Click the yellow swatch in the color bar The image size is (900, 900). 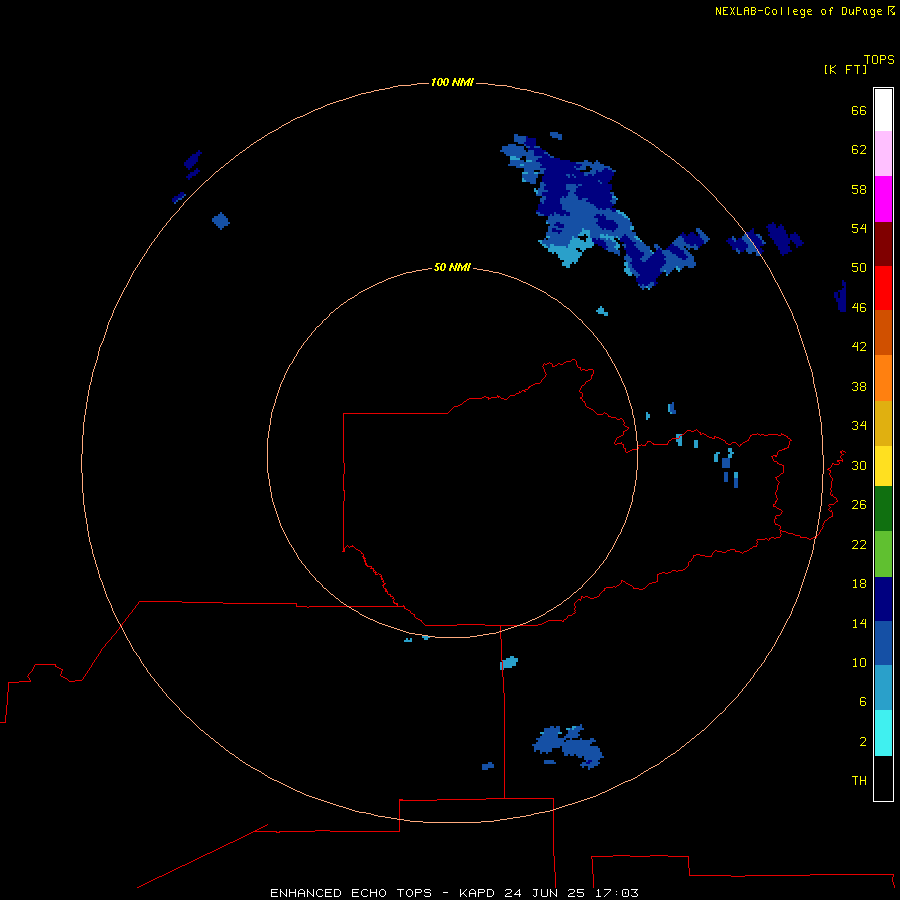pos(883,466)
